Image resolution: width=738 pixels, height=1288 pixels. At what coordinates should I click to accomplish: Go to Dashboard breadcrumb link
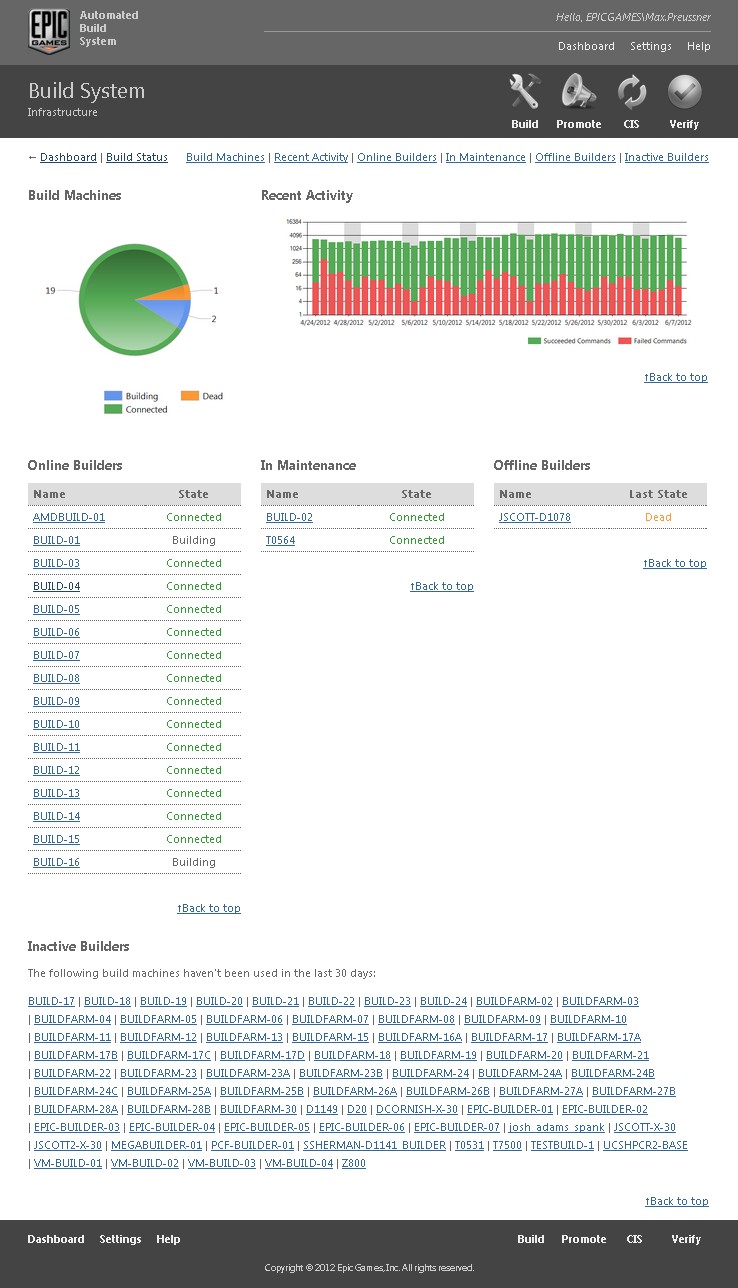point(68,157)
